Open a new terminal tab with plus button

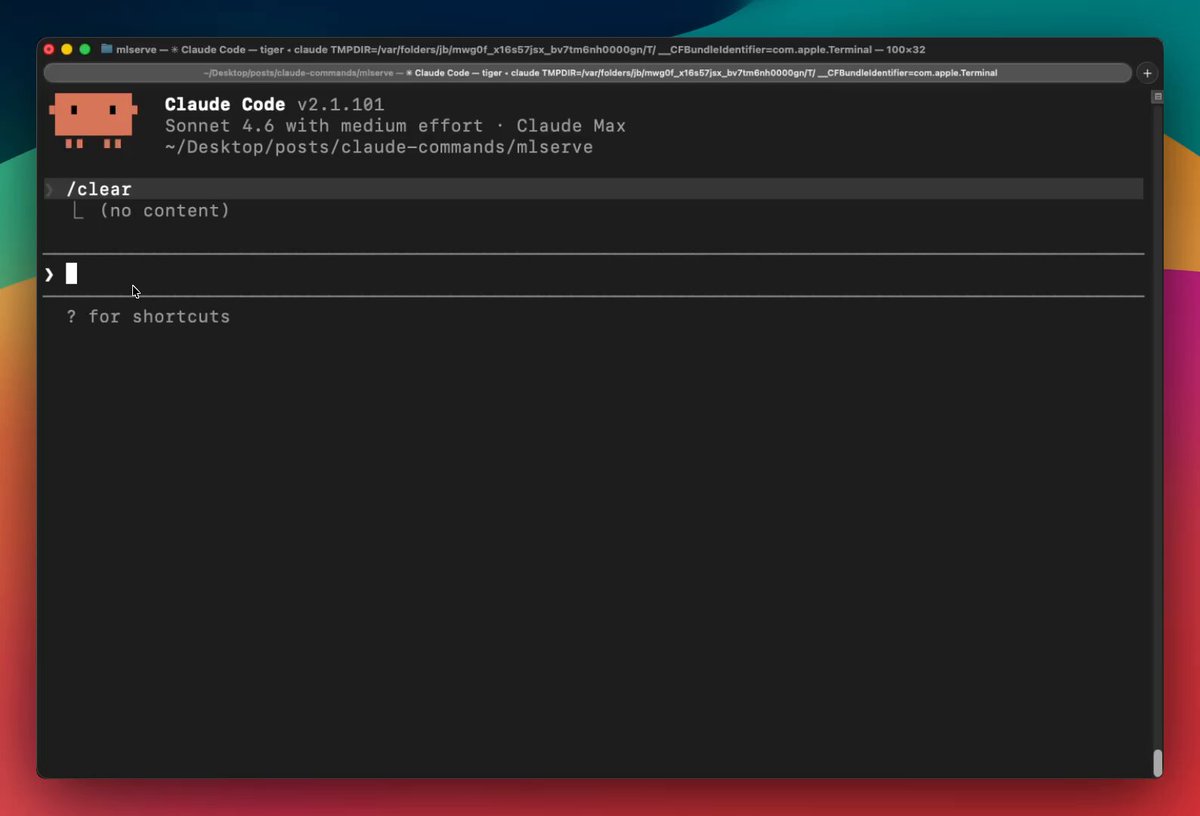[x=1147, y=73]
